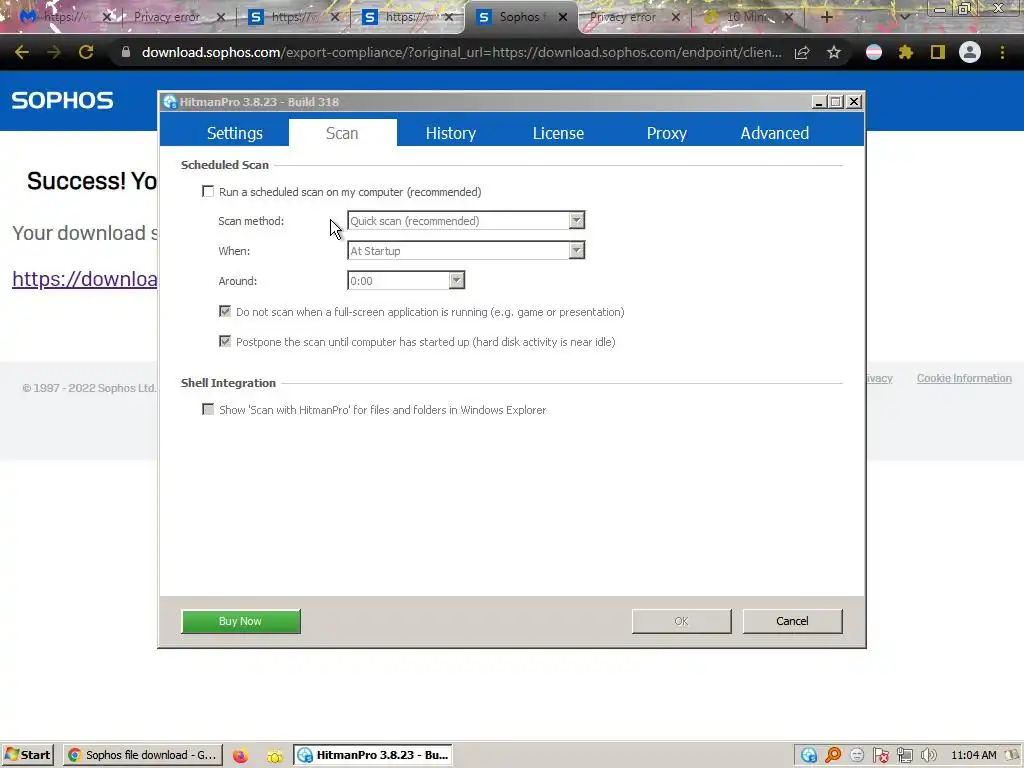The image size is (1024, 768).
Task: Open the Chrome tab search chevron
Action: pos(904,17)
